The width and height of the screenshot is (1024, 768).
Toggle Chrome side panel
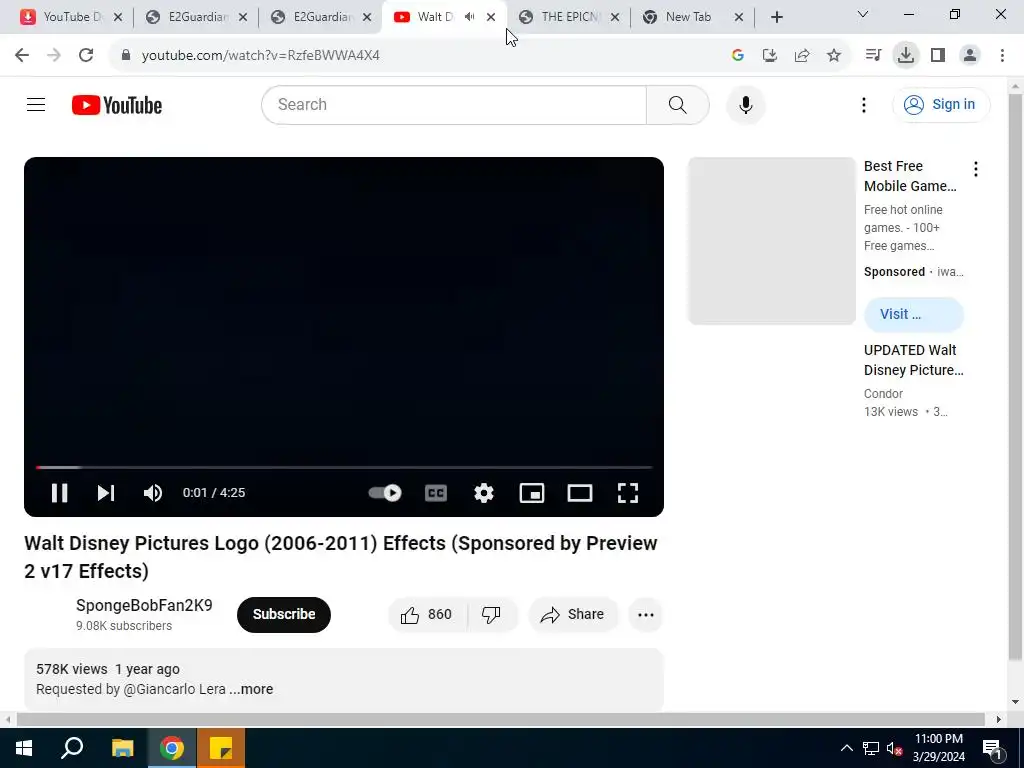coord(938,56)
